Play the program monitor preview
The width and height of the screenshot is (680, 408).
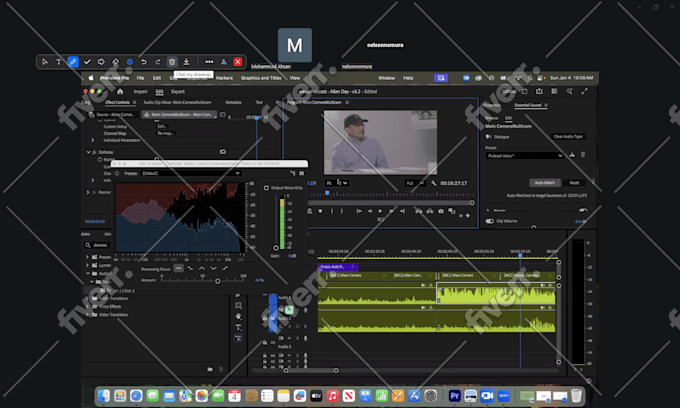380,211
